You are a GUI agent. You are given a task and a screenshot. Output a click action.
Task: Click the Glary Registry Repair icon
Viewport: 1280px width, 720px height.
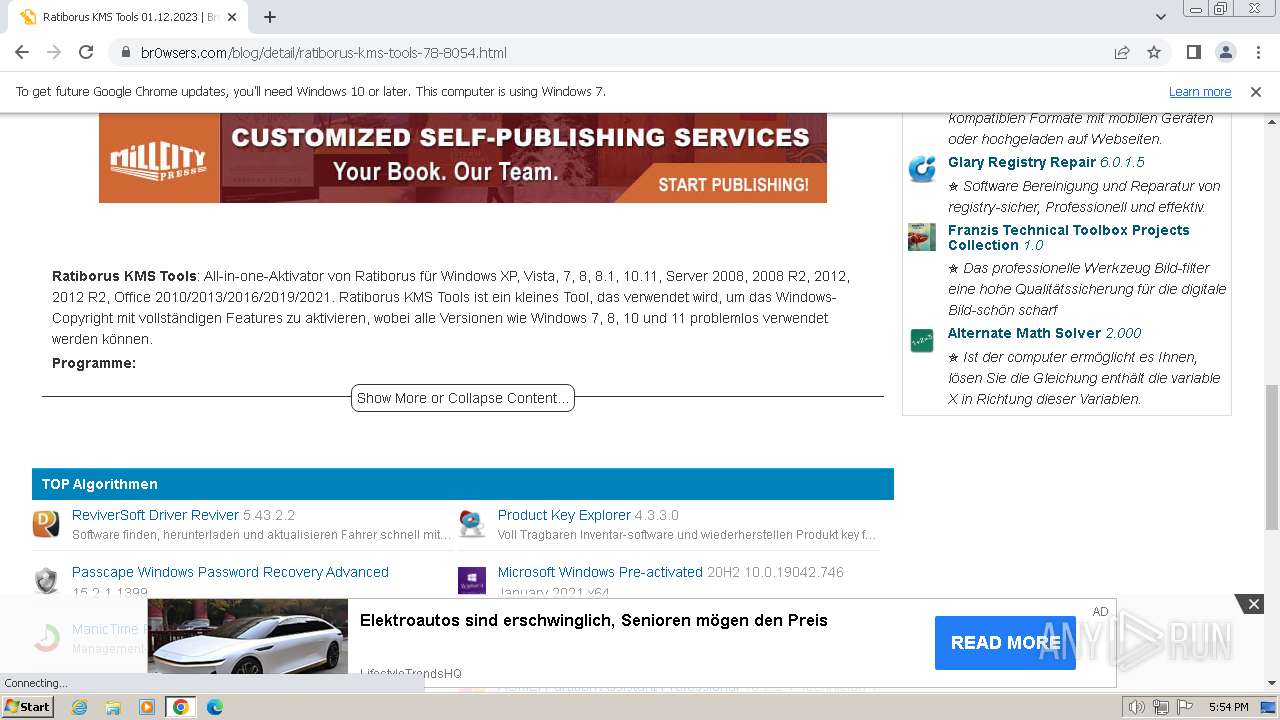922,169
